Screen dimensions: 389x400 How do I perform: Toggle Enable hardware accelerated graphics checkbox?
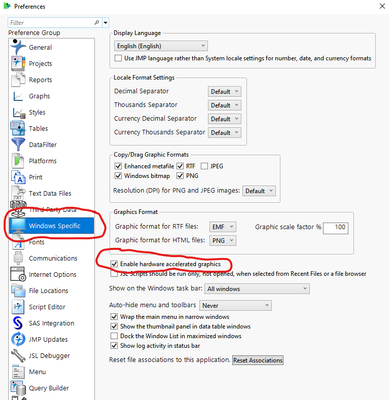point(114,264)
